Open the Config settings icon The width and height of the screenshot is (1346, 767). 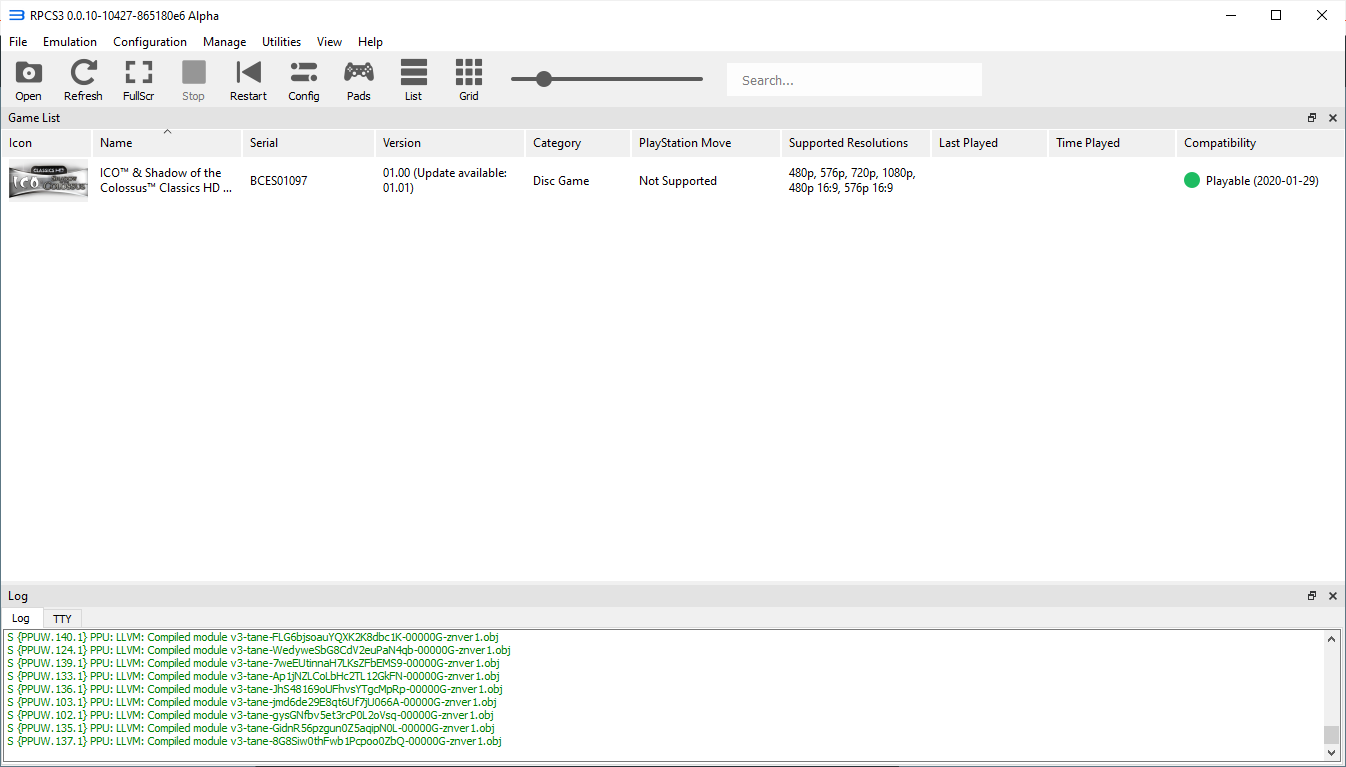[303, 80]
